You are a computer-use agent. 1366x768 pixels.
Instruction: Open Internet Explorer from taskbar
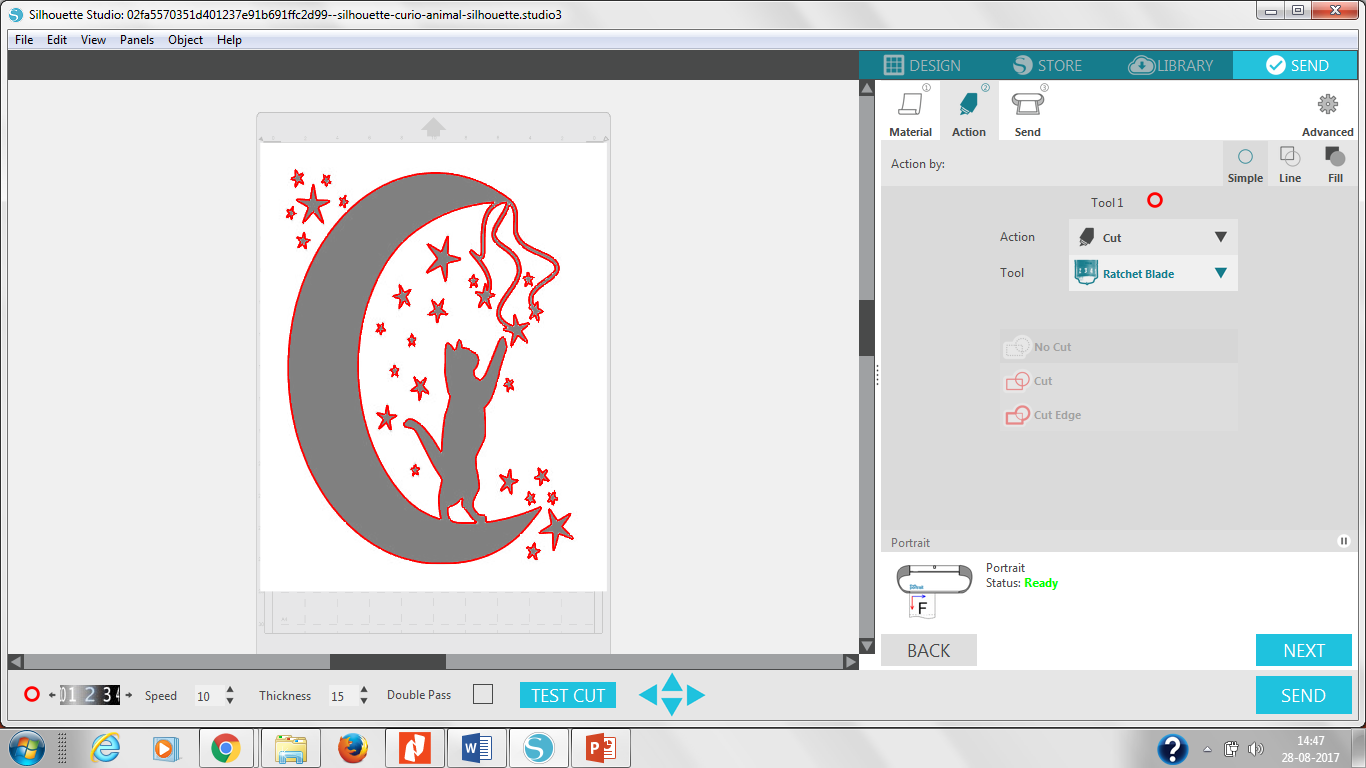coord(105,748)
